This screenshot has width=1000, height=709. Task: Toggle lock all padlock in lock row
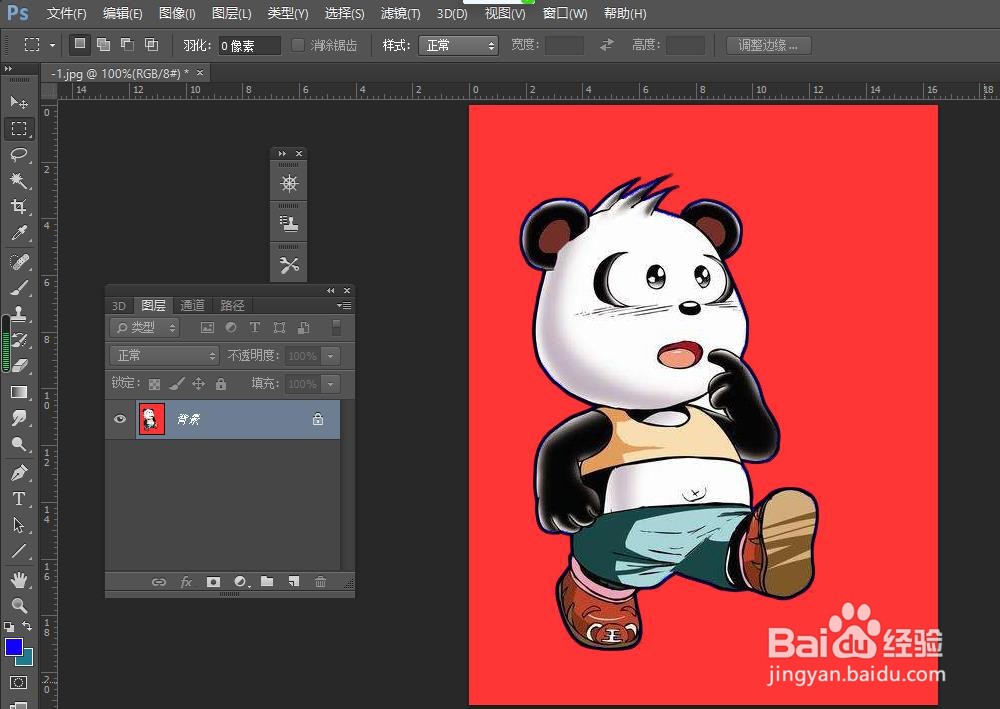221,384
